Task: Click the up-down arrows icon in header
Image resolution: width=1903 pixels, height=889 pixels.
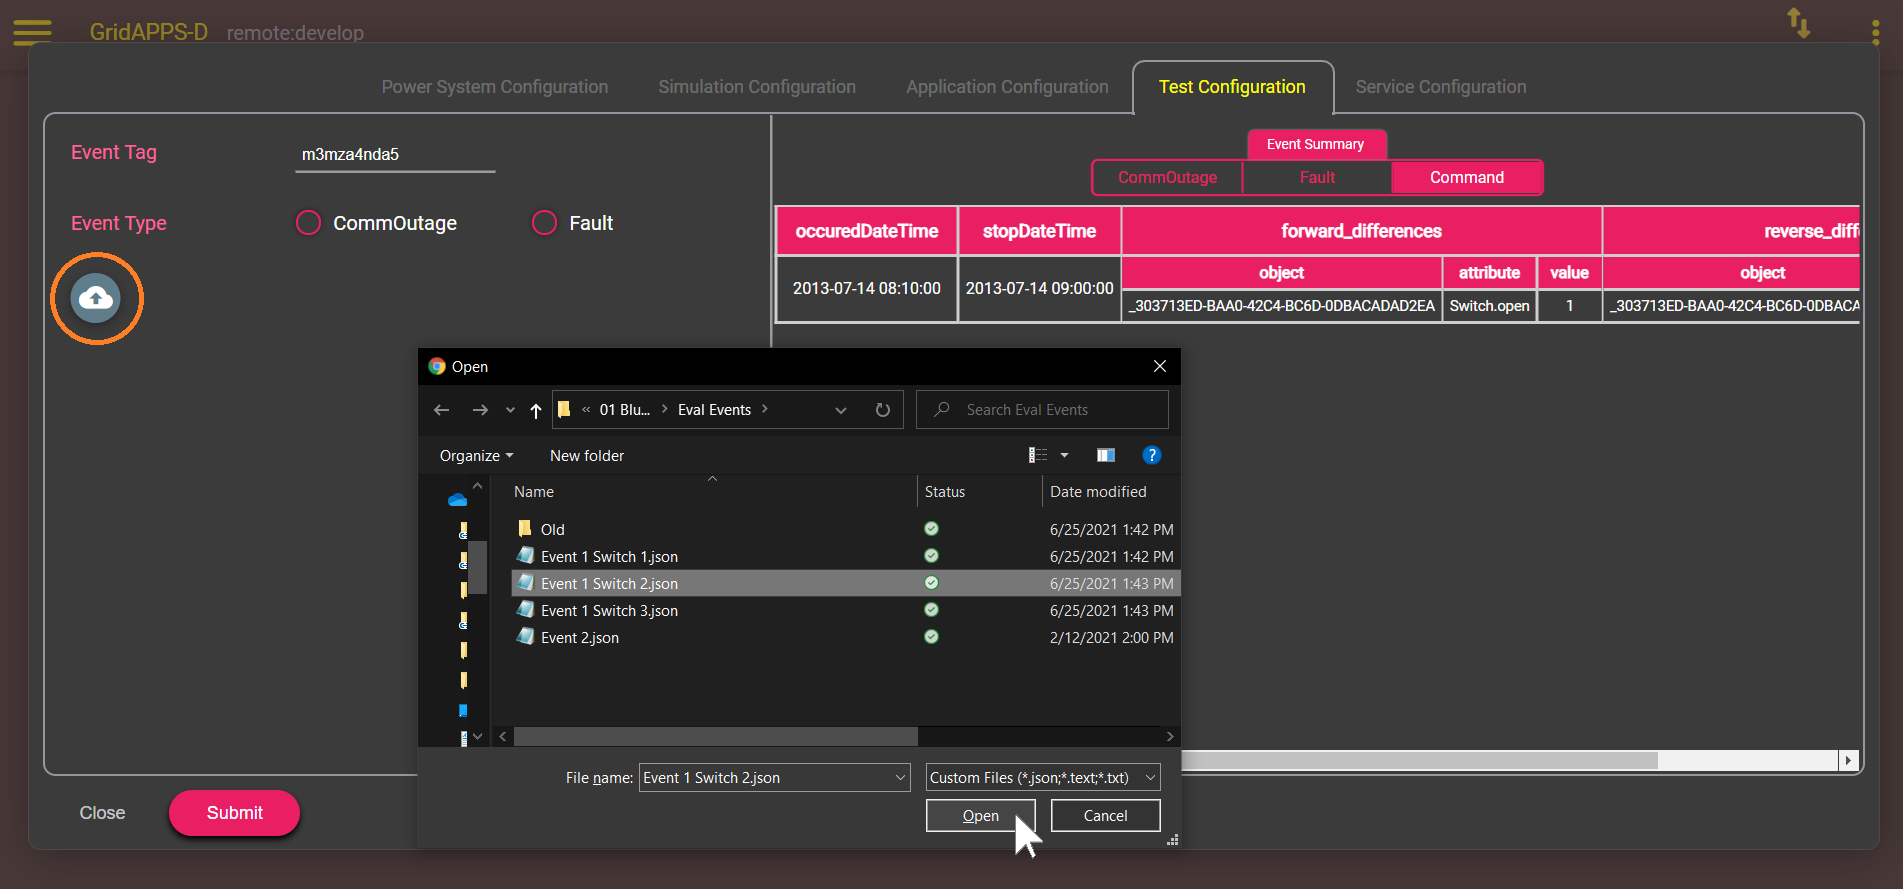Action: pos(1798,23)
